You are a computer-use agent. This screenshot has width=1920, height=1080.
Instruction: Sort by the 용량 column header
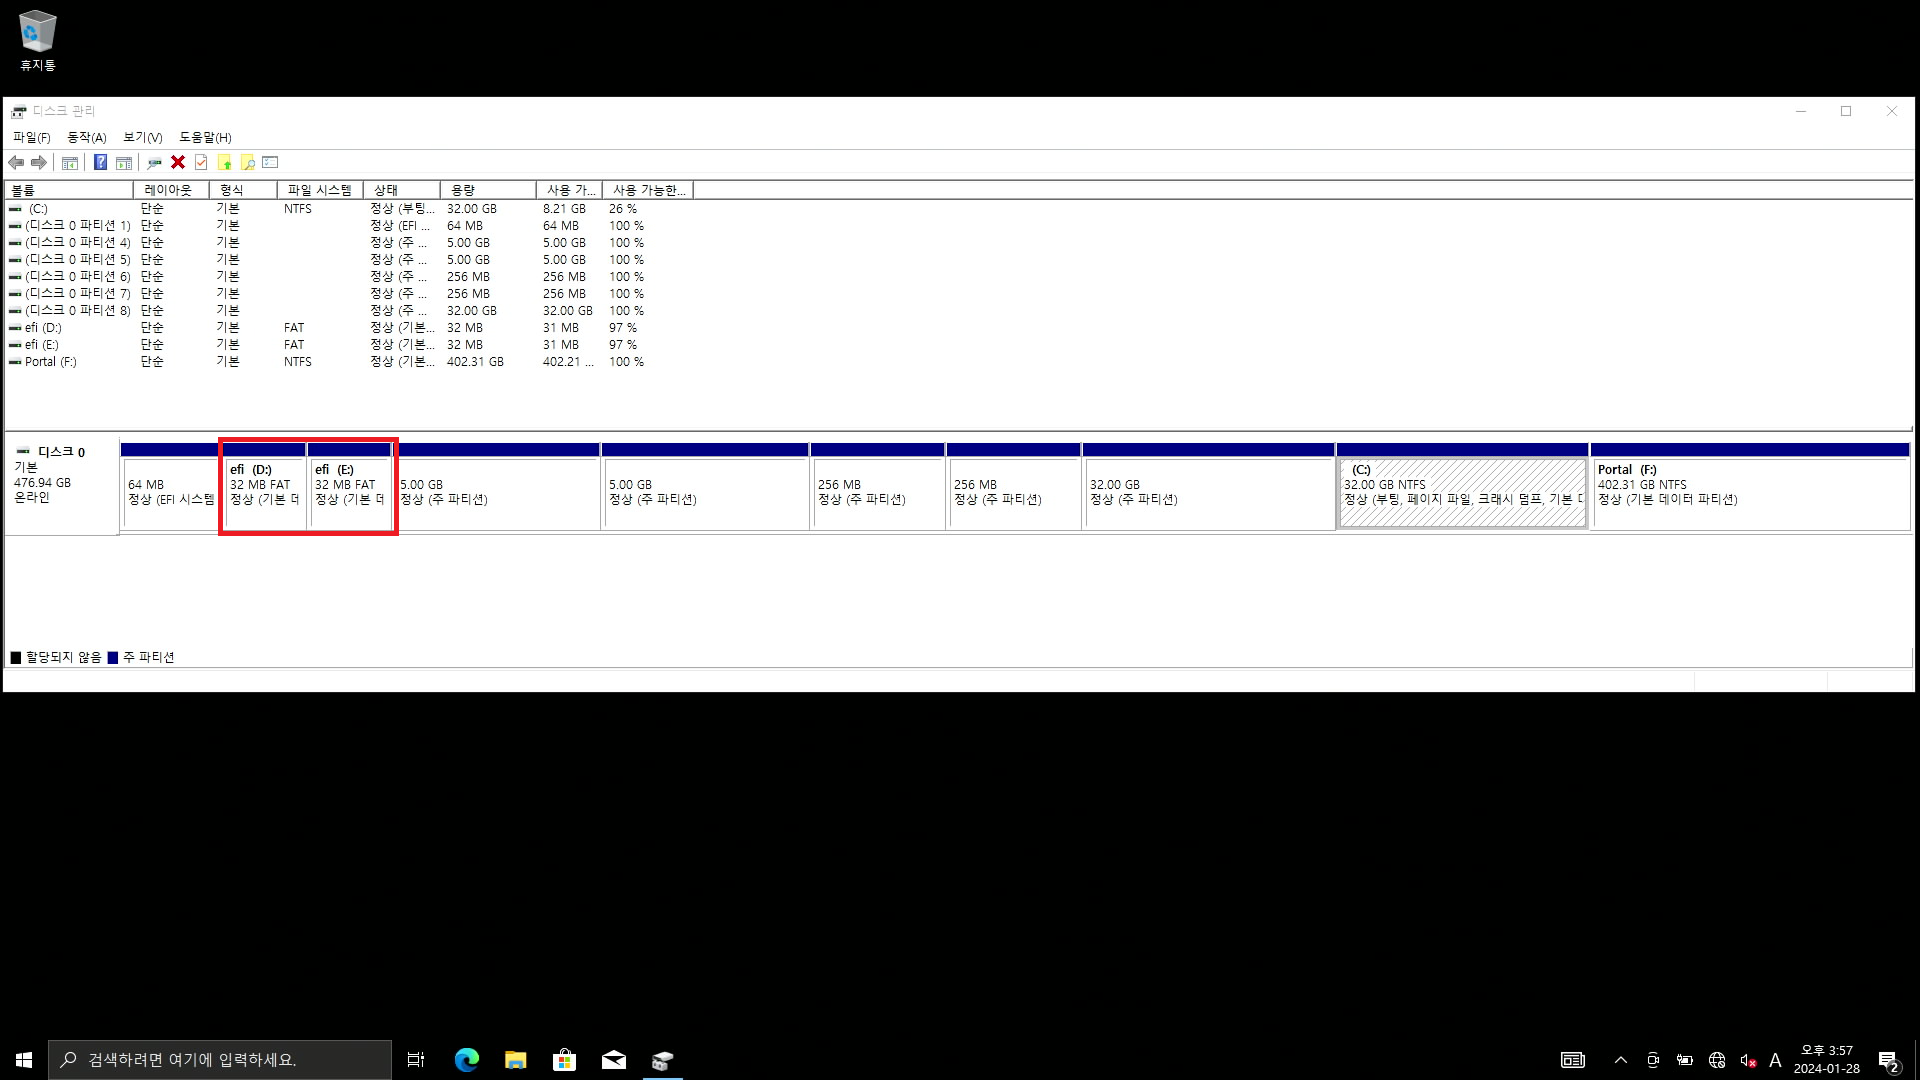tap(487, 190)
